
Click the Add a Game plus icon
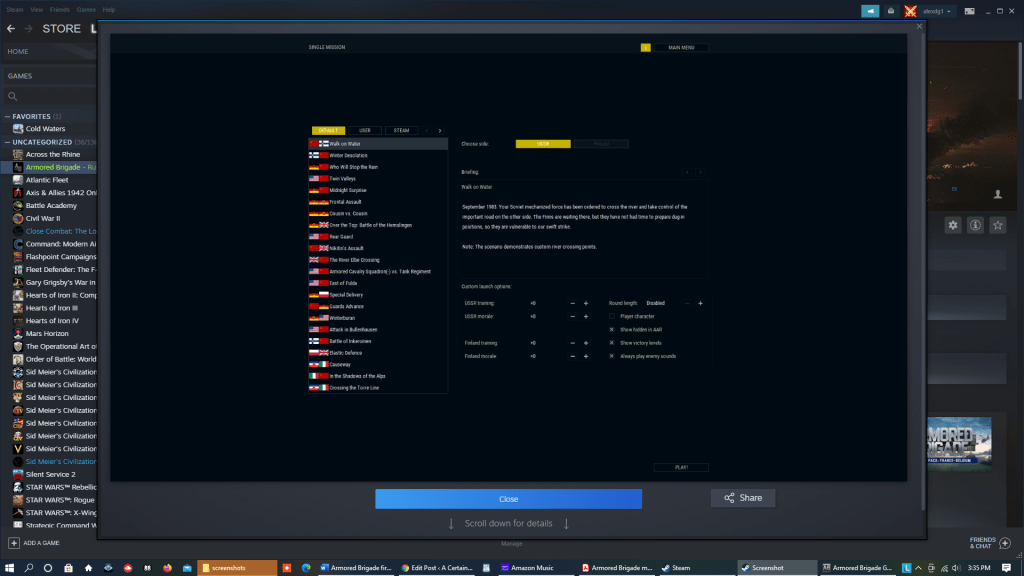(14, 542)
